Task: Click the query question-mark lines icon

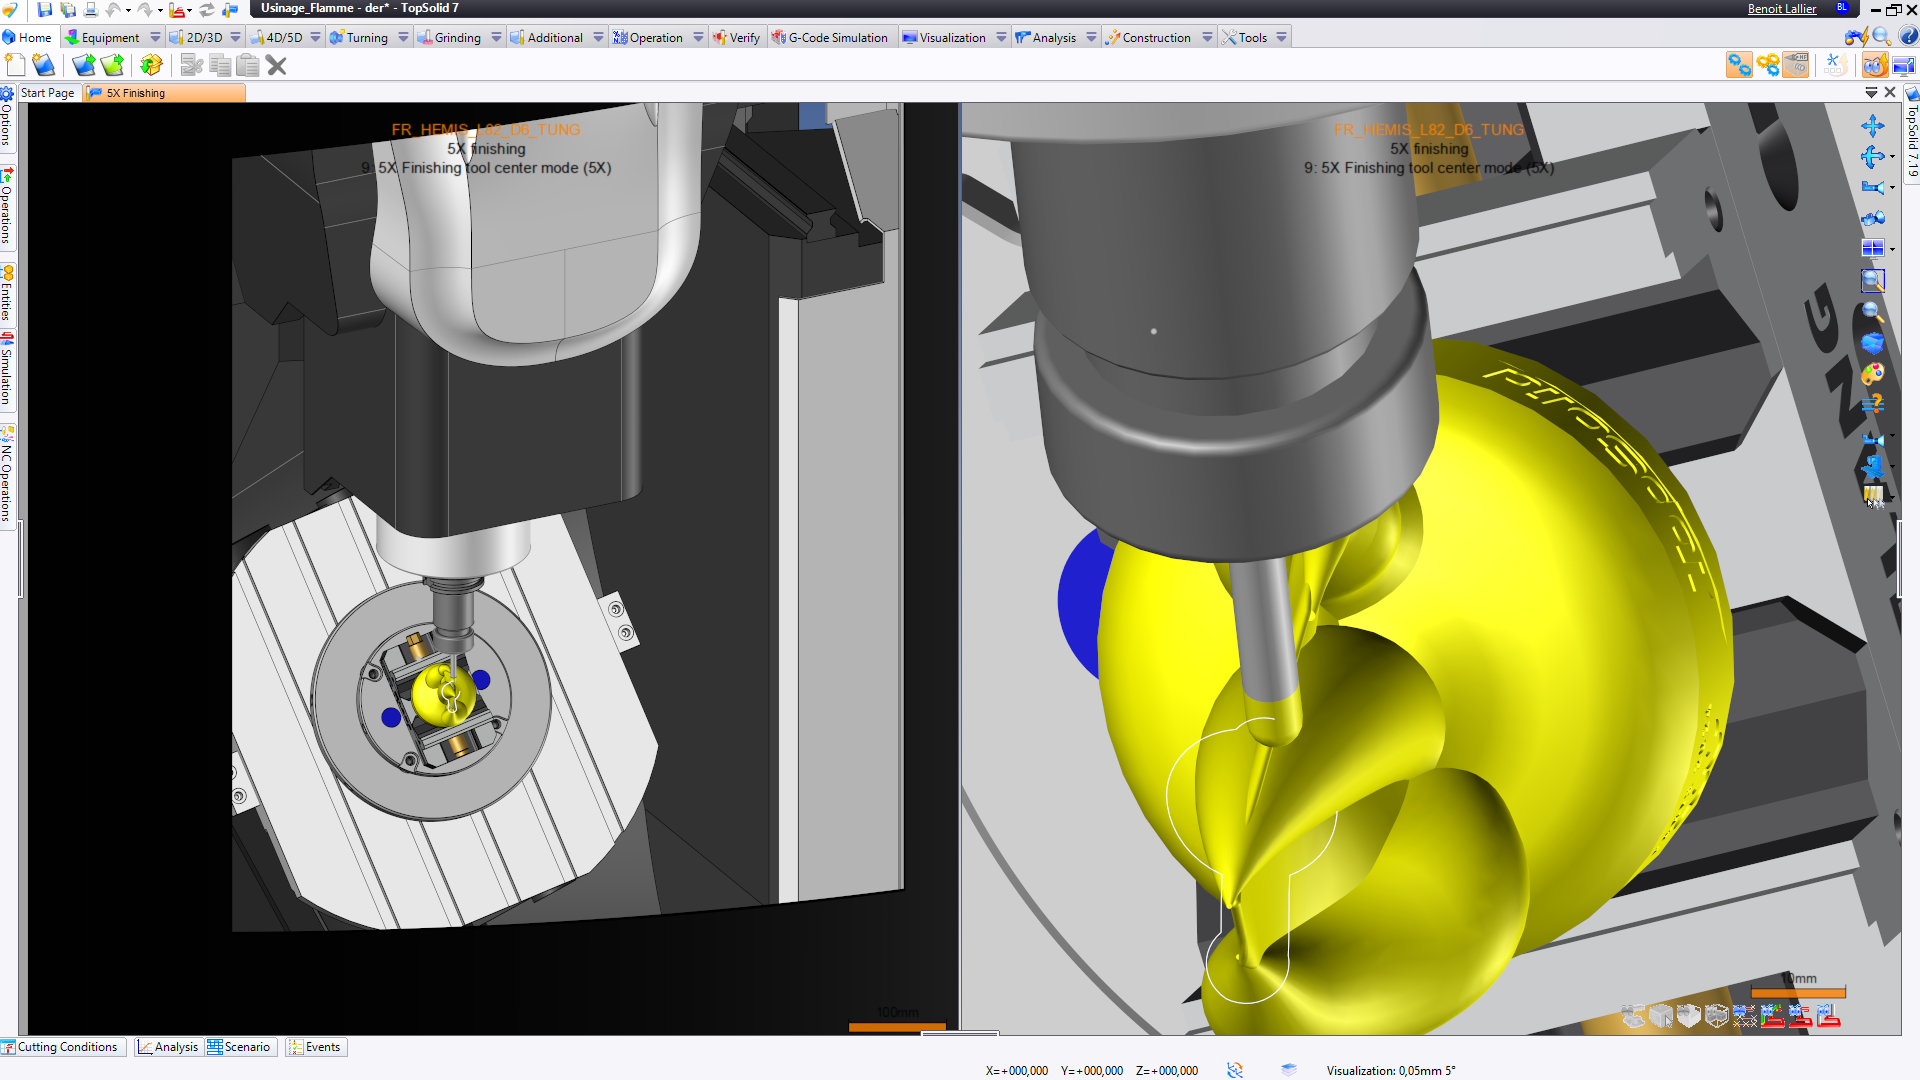Action: 1873,404
